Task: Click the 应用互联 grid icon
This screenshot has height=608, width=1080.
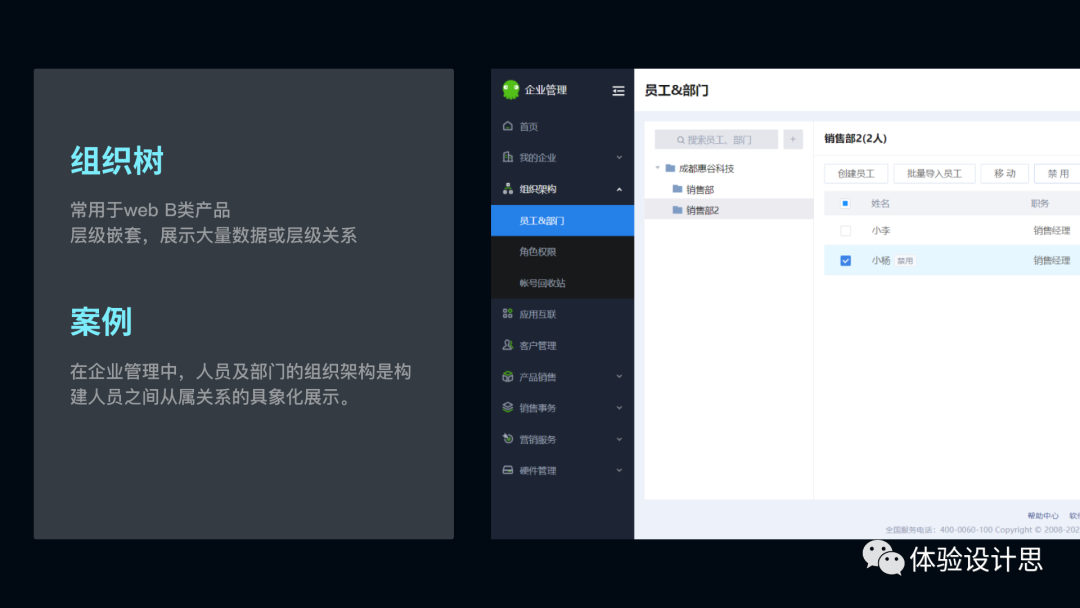Action: 508,314
